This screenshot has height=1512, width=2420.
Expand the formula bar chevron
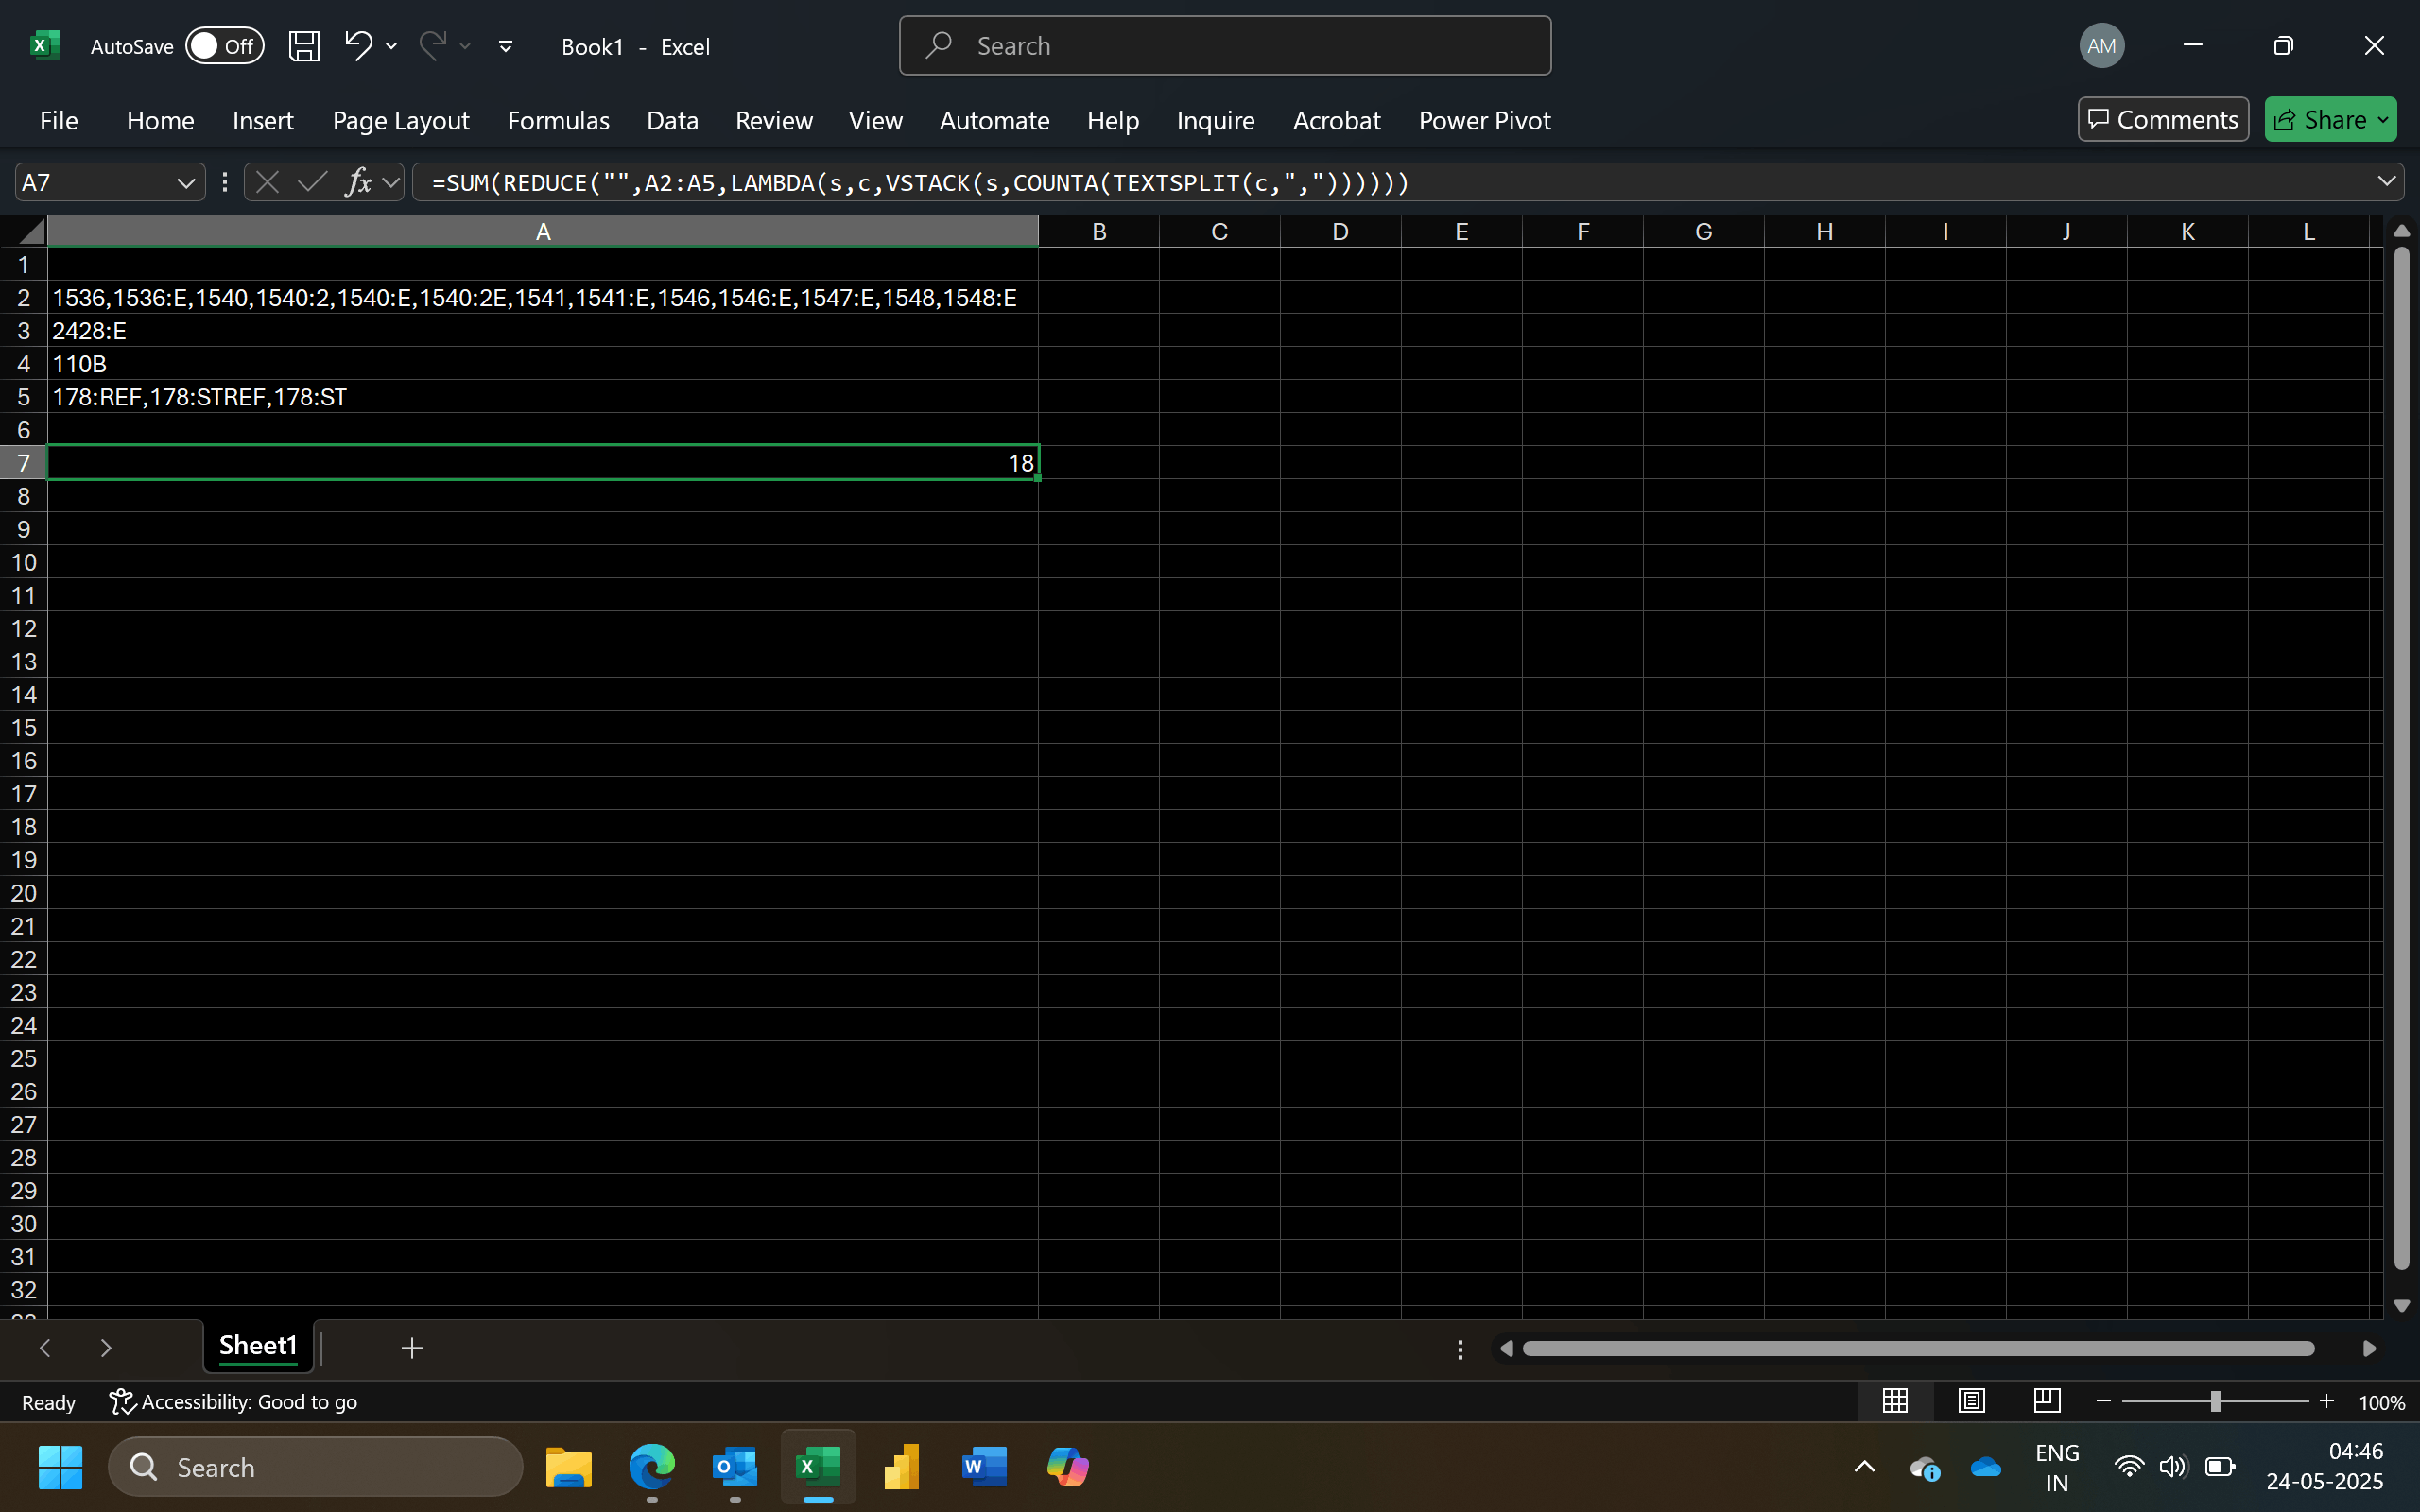(2386, 182)
